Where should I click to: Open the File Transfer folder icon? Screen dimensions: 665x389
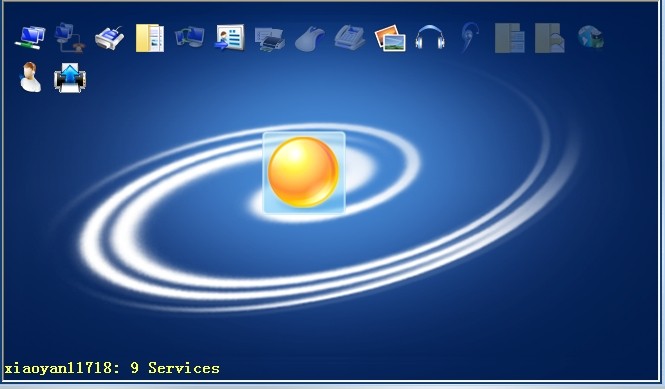[150, 38]
